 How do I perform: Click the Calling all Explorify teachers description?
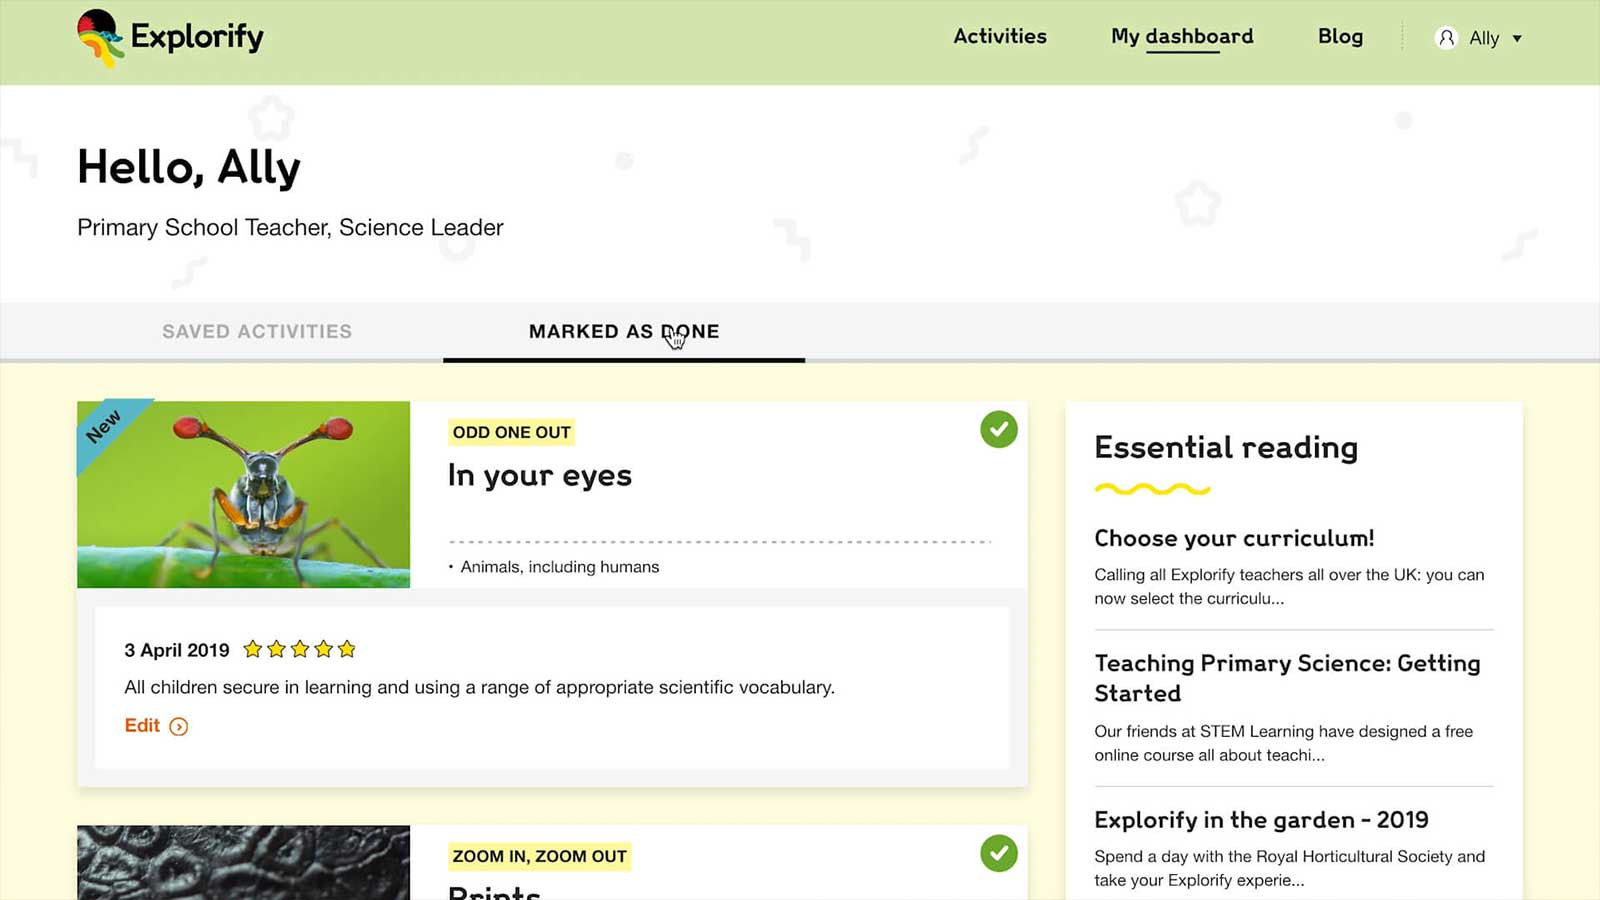click(x=1289, y=586)
